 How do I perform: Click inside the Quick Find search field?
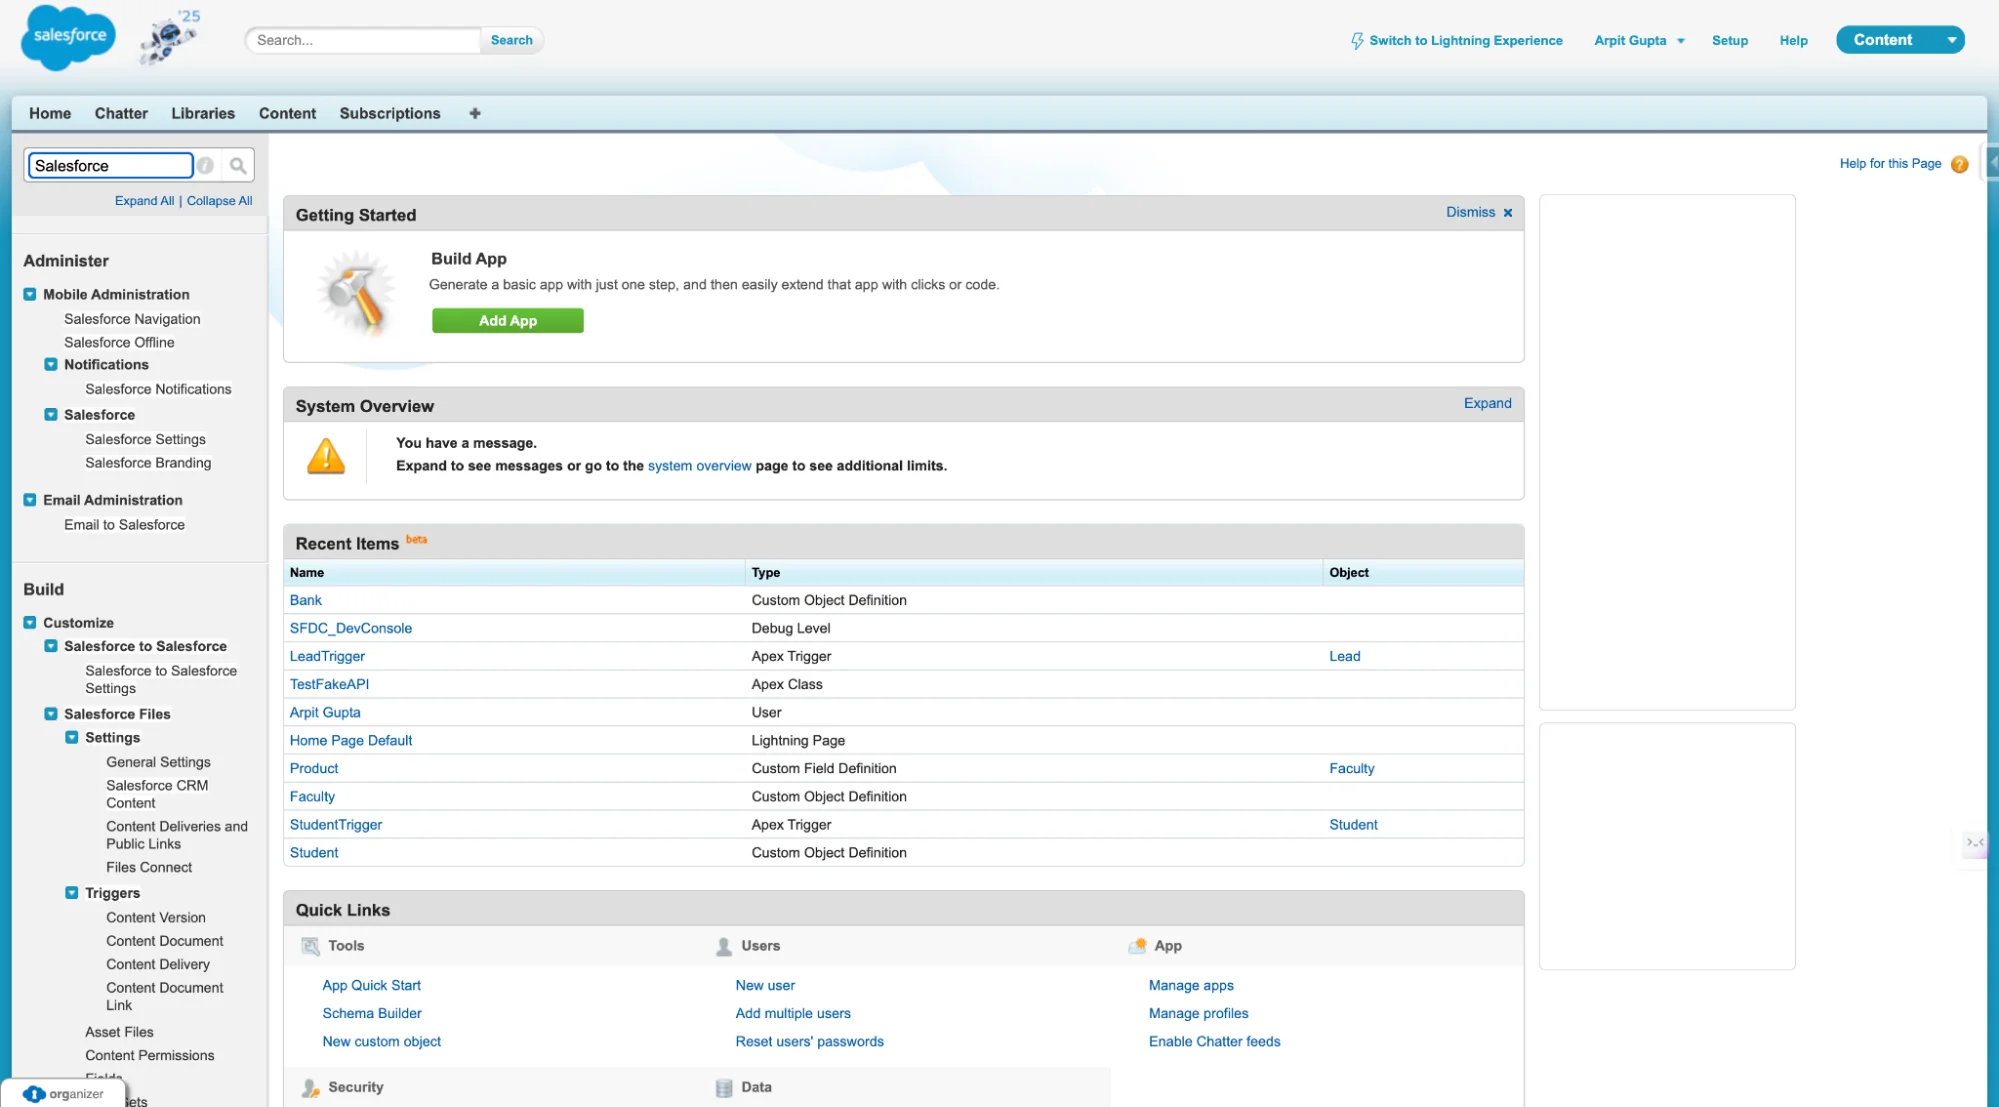[109, 165]
